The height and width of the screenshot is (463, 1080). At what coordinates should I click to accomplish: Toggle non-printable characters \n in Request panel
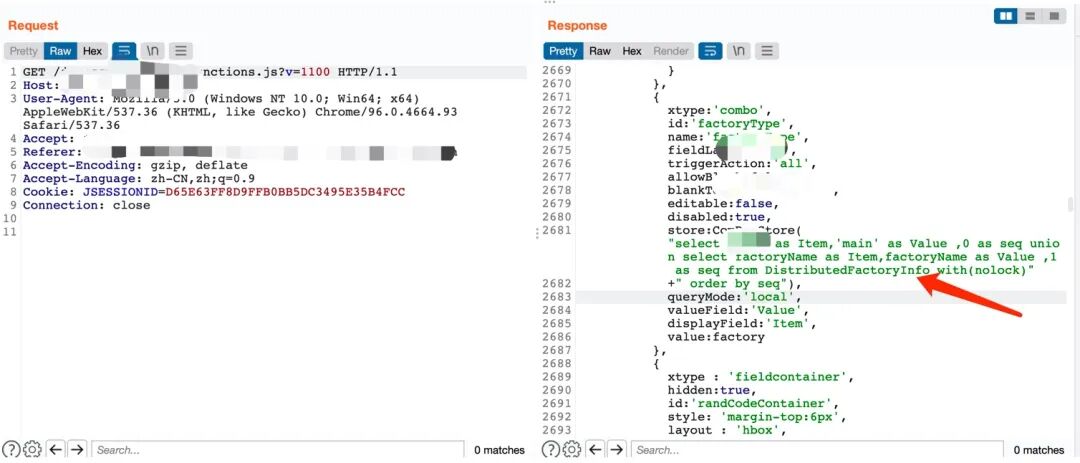(152, 51)
